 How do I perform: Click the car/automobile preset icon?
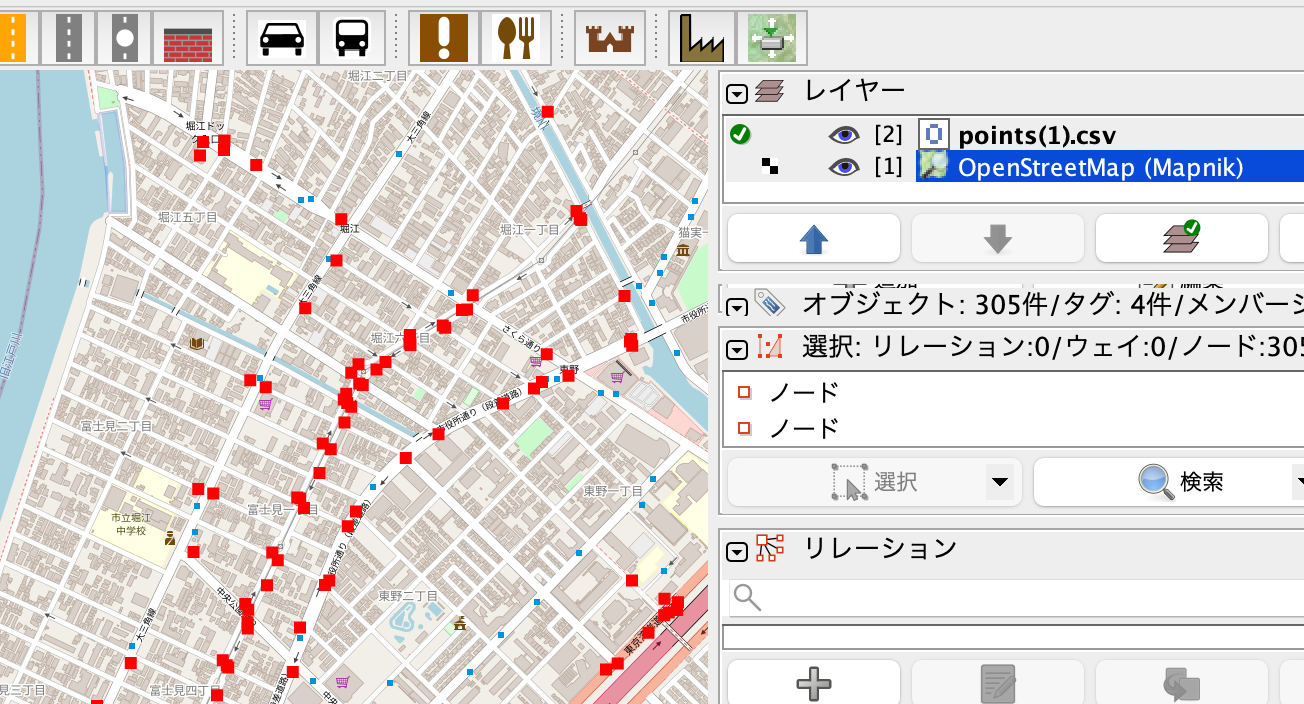click(281, 37)
